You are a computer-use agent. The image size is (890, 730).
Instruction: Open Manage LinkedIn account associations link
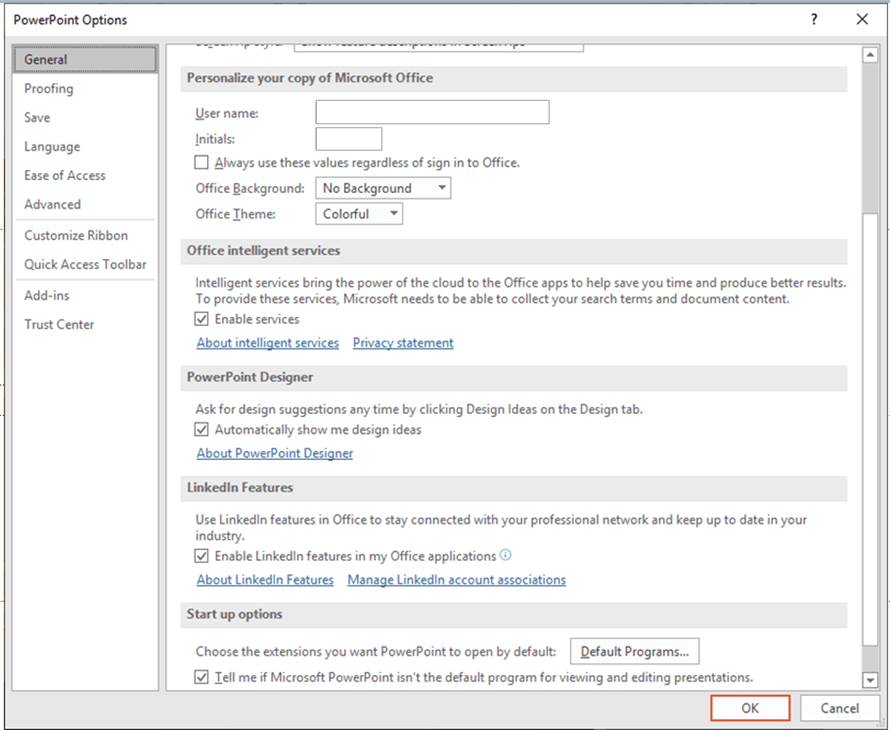pos(456,580)
